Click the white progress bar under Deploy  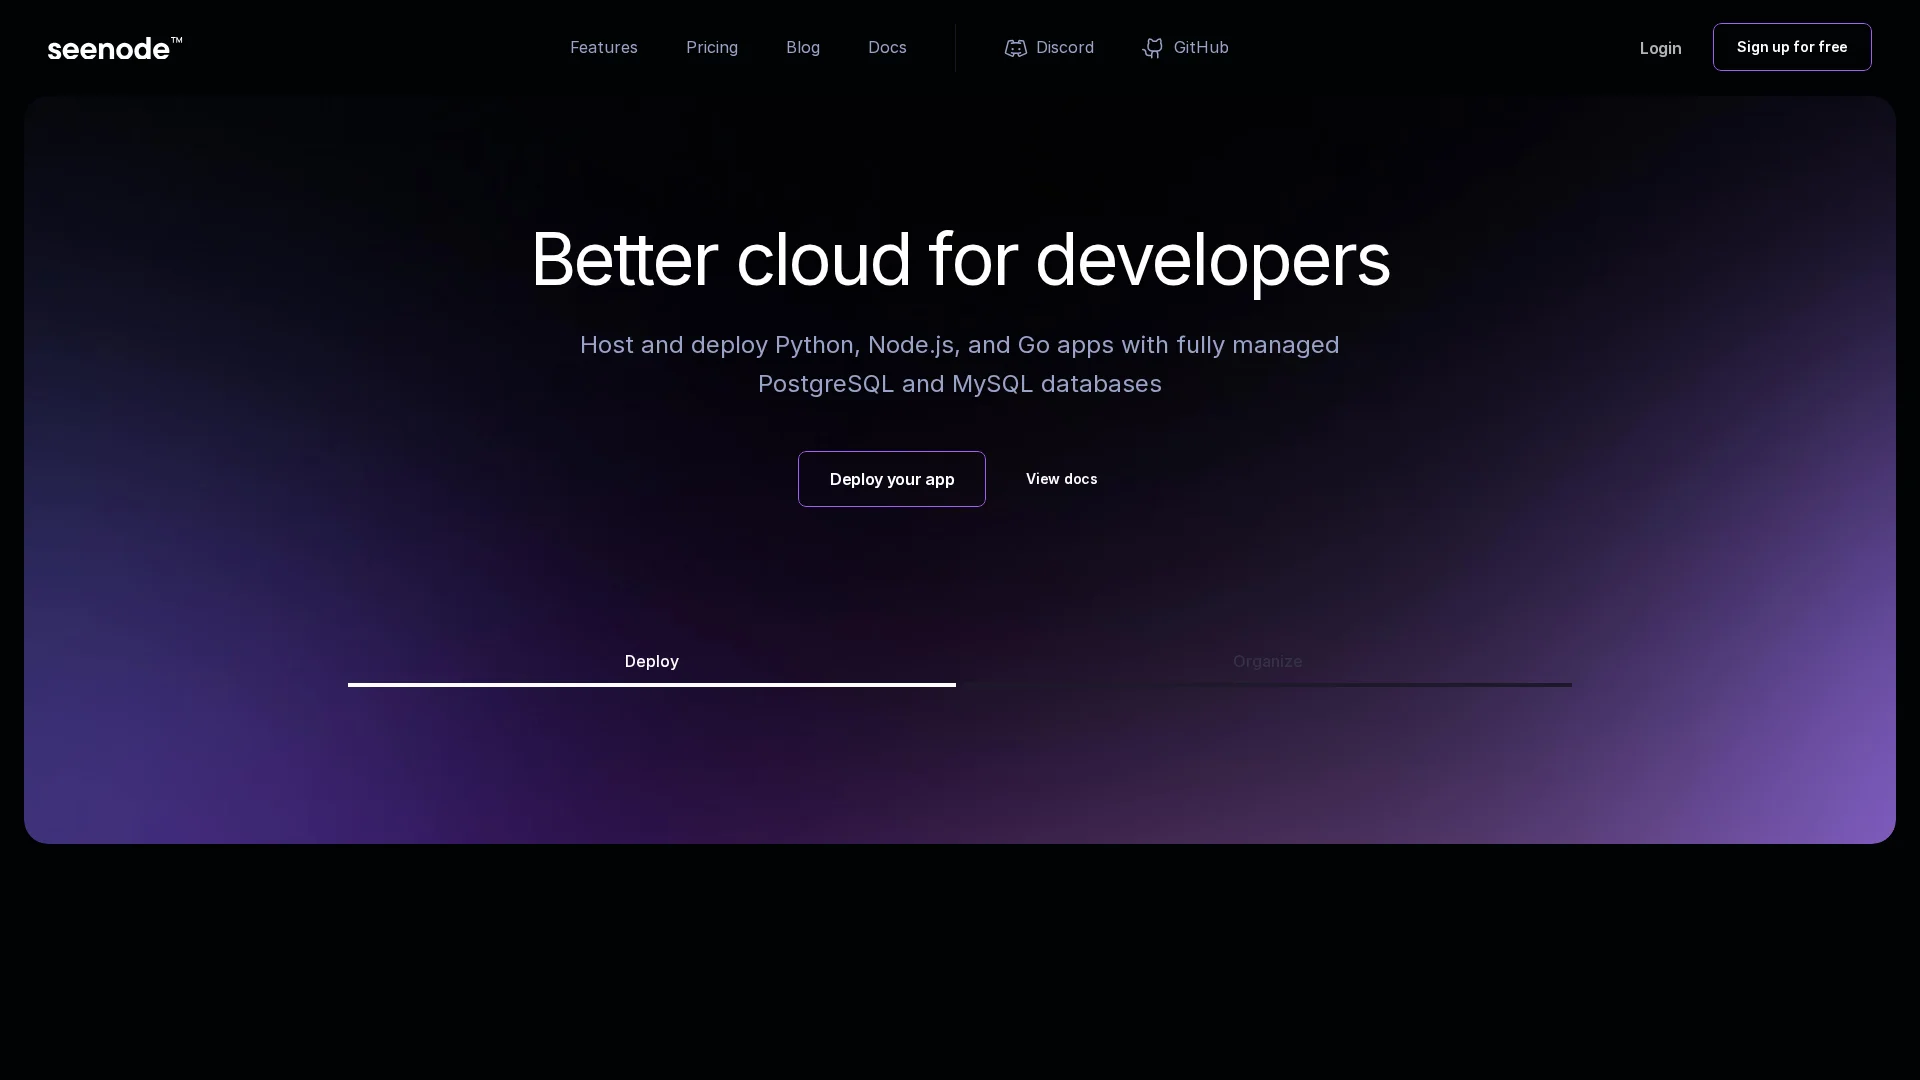(x=651, y=685)
